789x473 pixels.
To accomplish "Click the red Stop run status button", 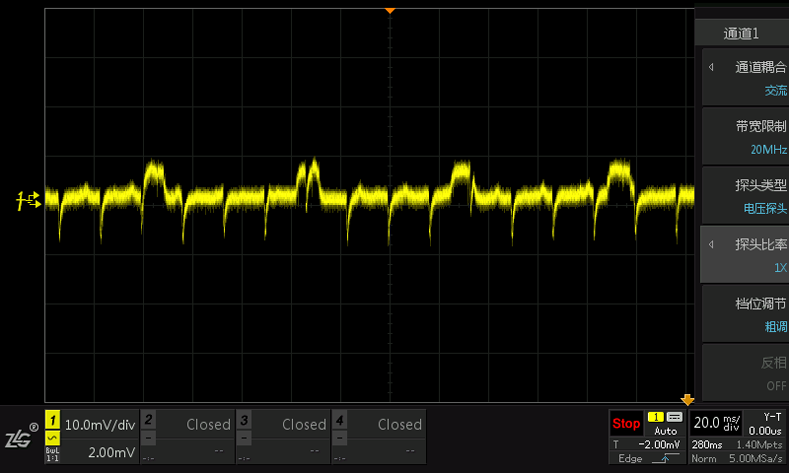I will pyautogui.click(x=626, y=424).
